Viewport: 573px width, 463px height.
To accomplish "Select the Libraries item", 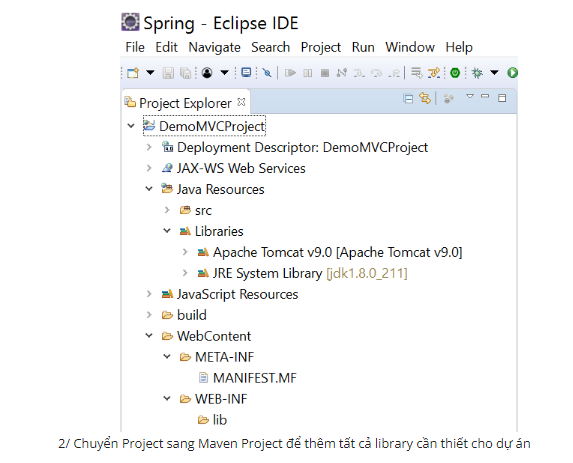I will coord(211,231).
